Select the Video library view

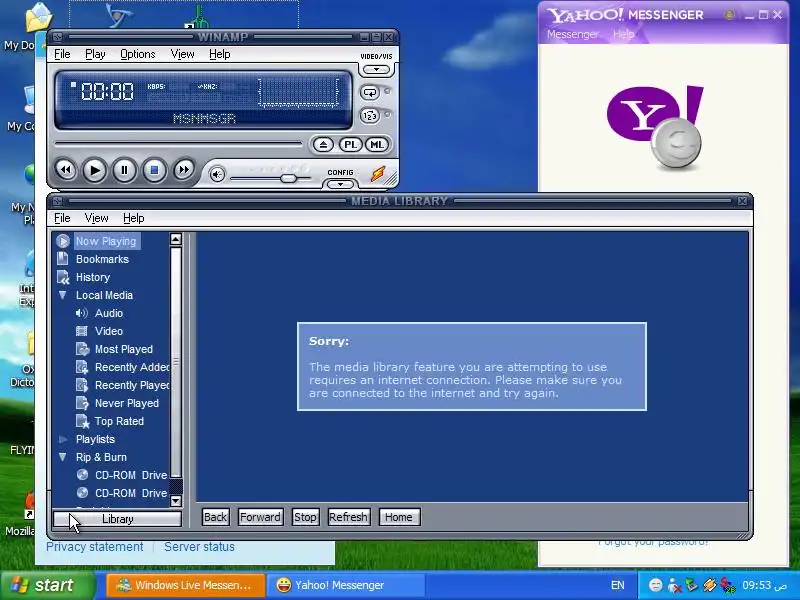point(109,331)
